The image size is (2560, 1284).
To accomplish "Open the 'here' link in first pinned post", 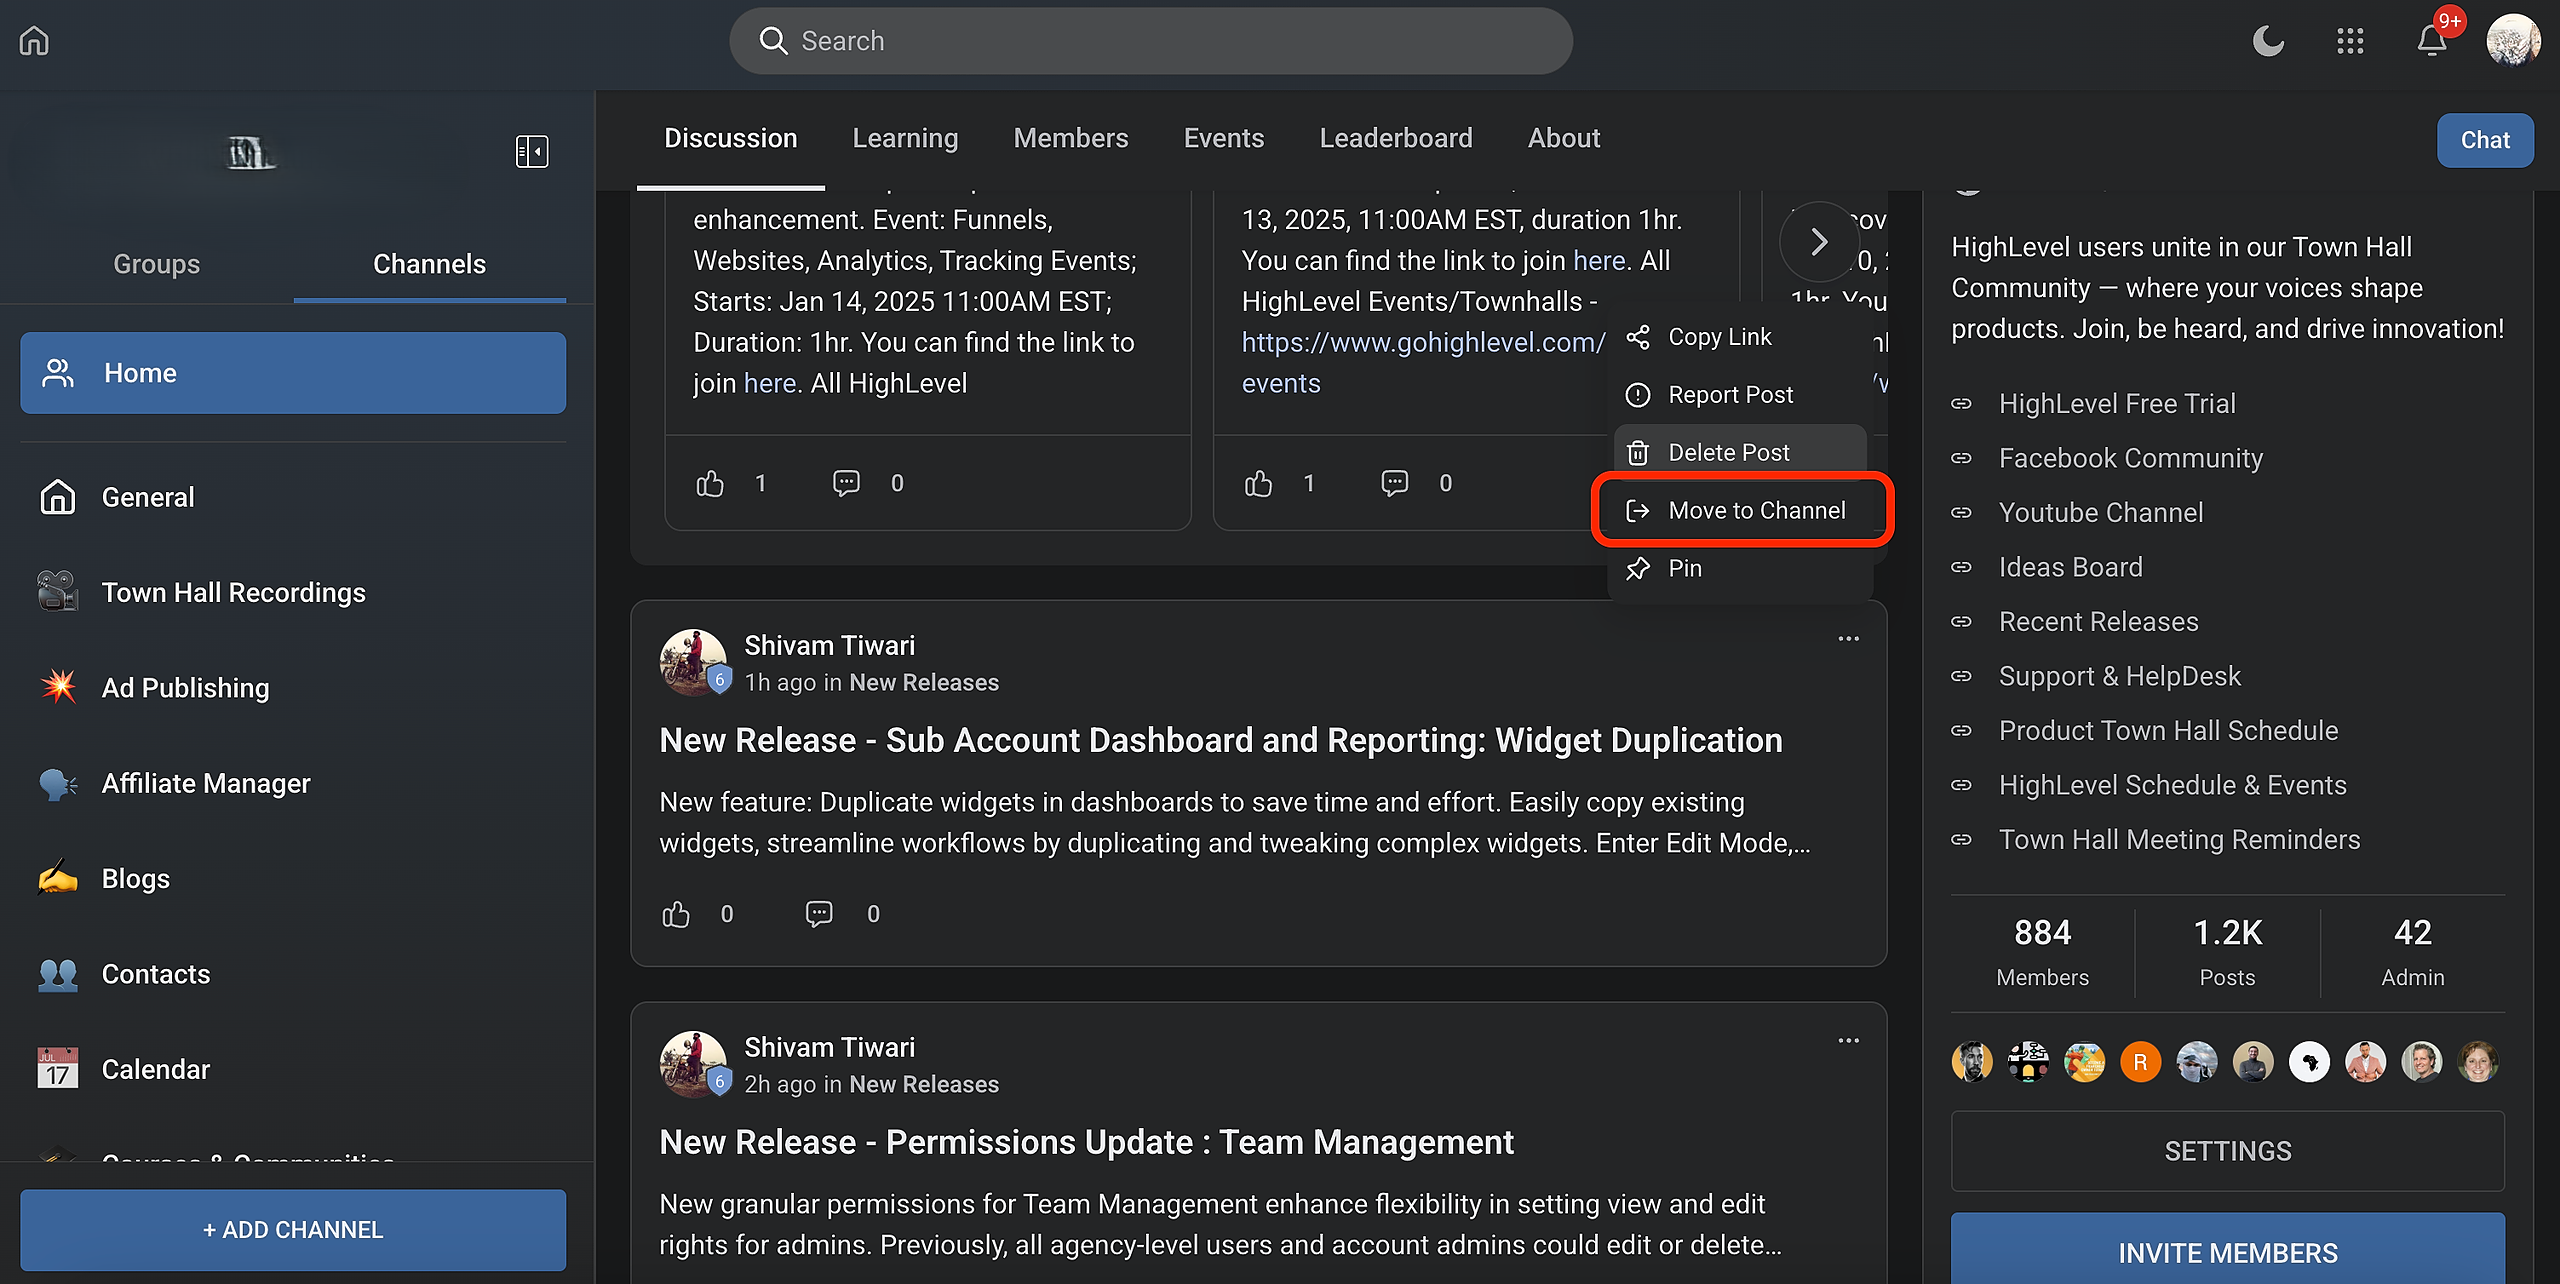I will [770, 383].
